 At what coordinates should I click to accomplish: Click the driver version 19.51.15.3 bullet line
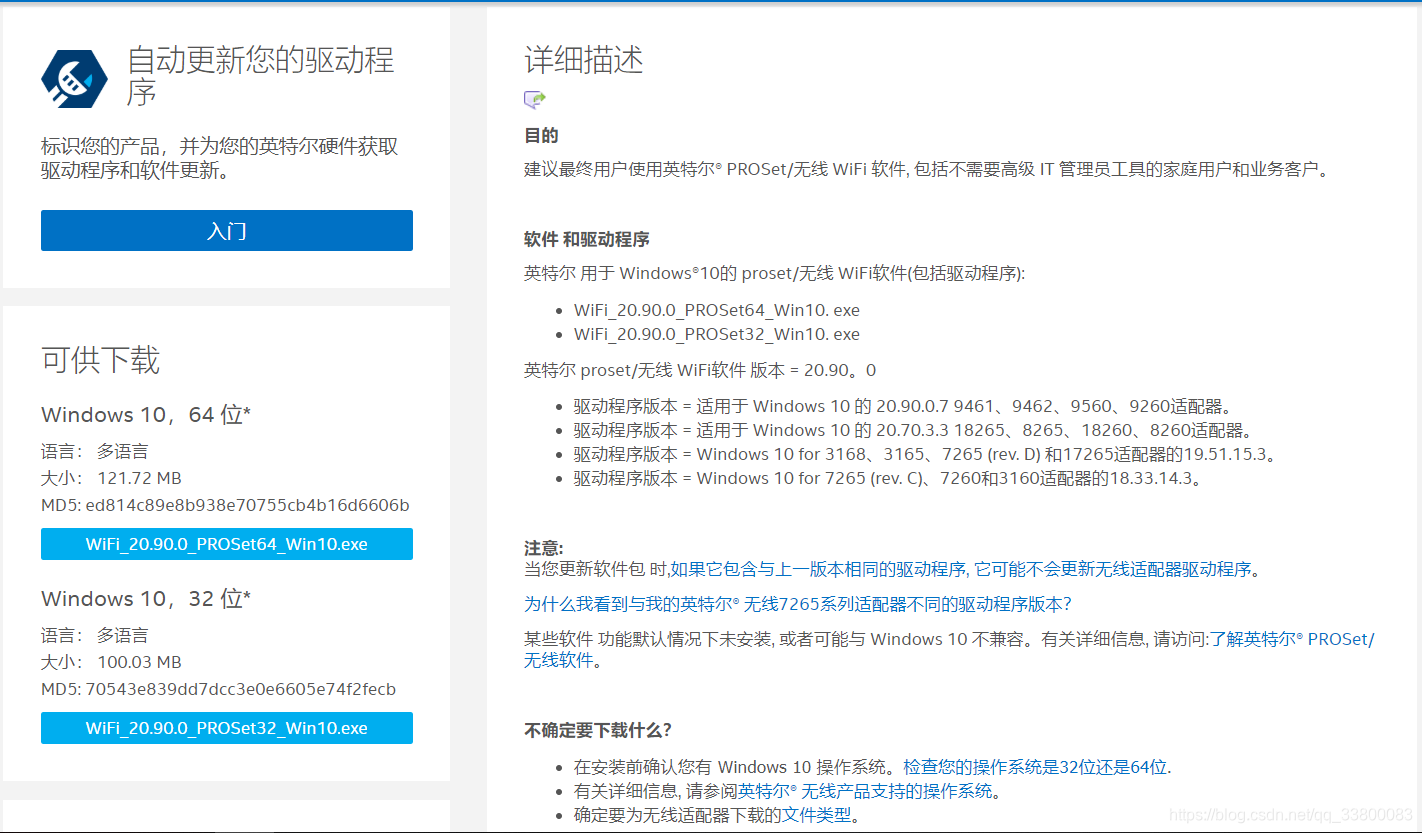coord(926,454)
